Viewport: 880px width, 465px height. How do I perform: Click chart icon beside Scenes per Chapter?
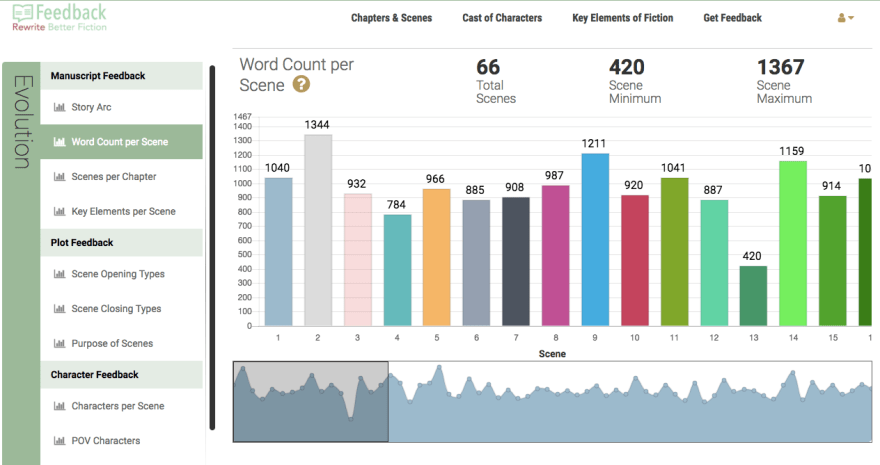coord(59,177)
